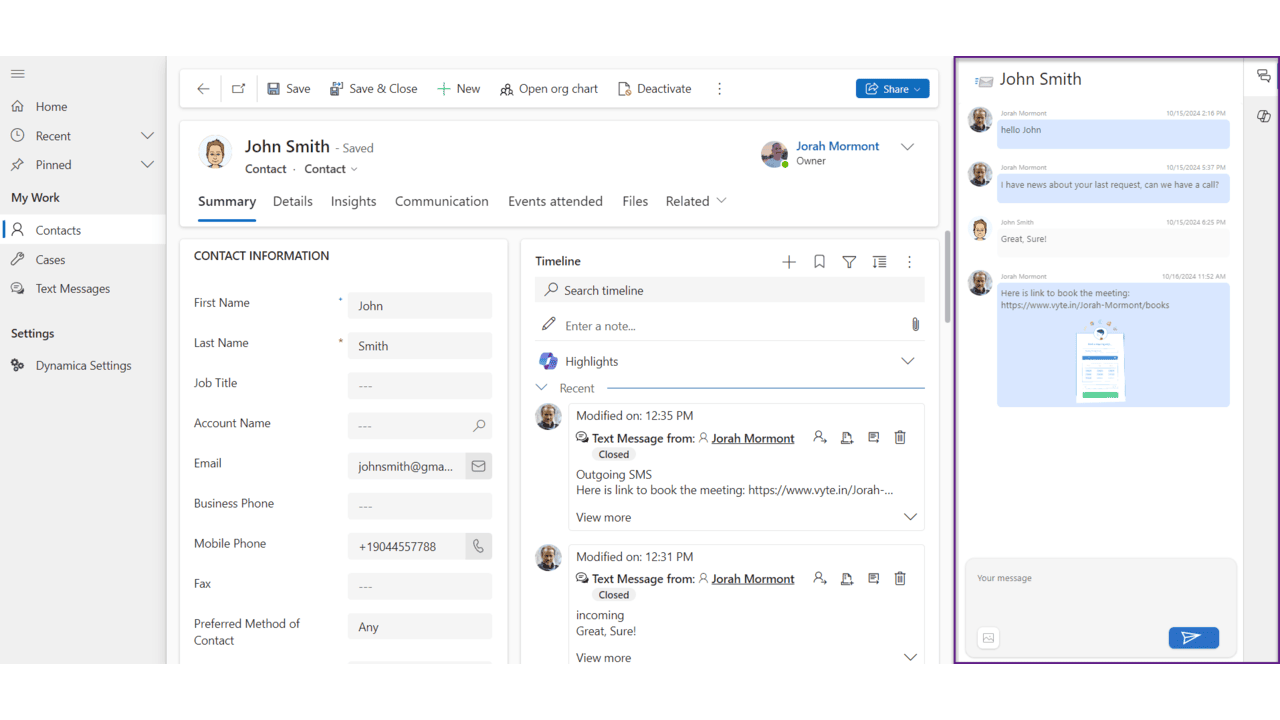Expand the header owner details chevron
The width and height of the screenshot is (1280, 720).
907,147
